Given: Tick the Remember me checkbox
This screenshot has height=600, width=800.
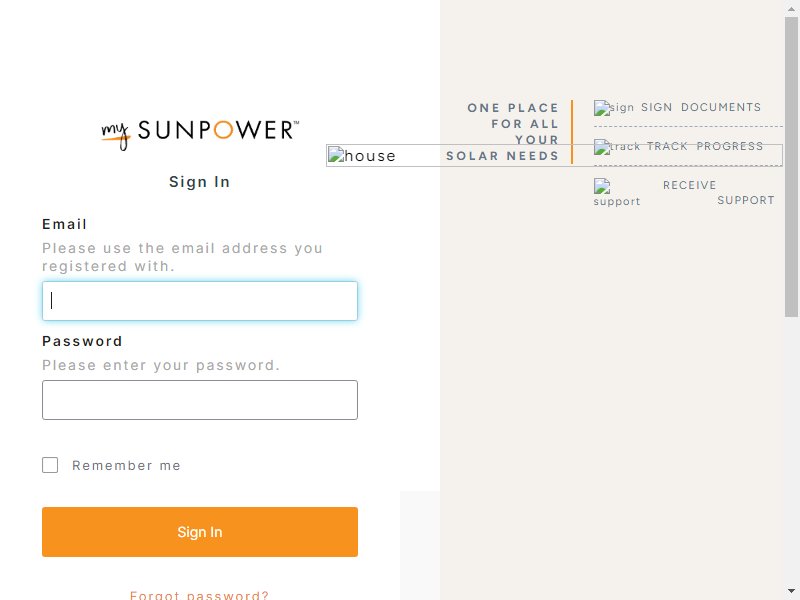Looking at the screenshot, I should [x=50, y=465].
